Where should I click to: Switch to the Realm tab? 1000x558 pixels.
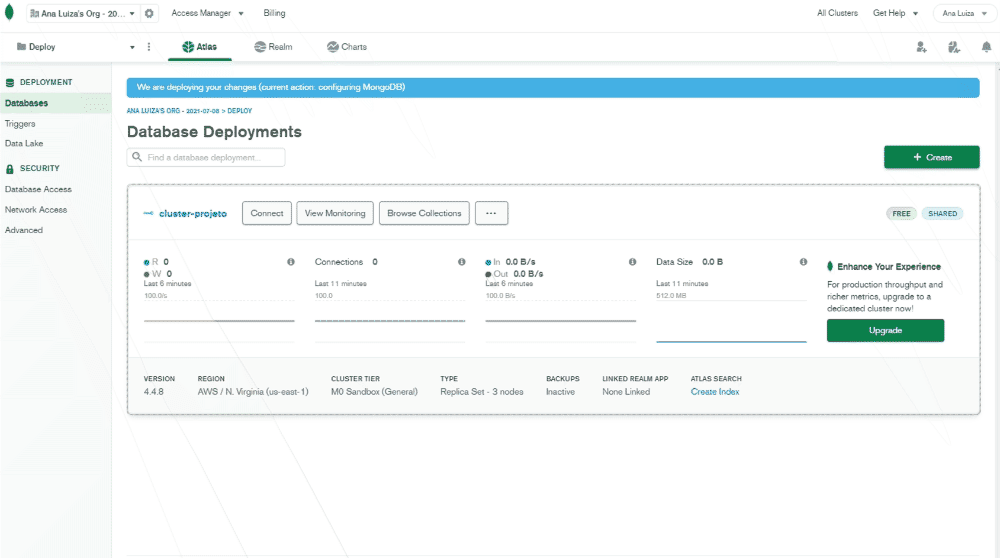[x=273, y=47]
